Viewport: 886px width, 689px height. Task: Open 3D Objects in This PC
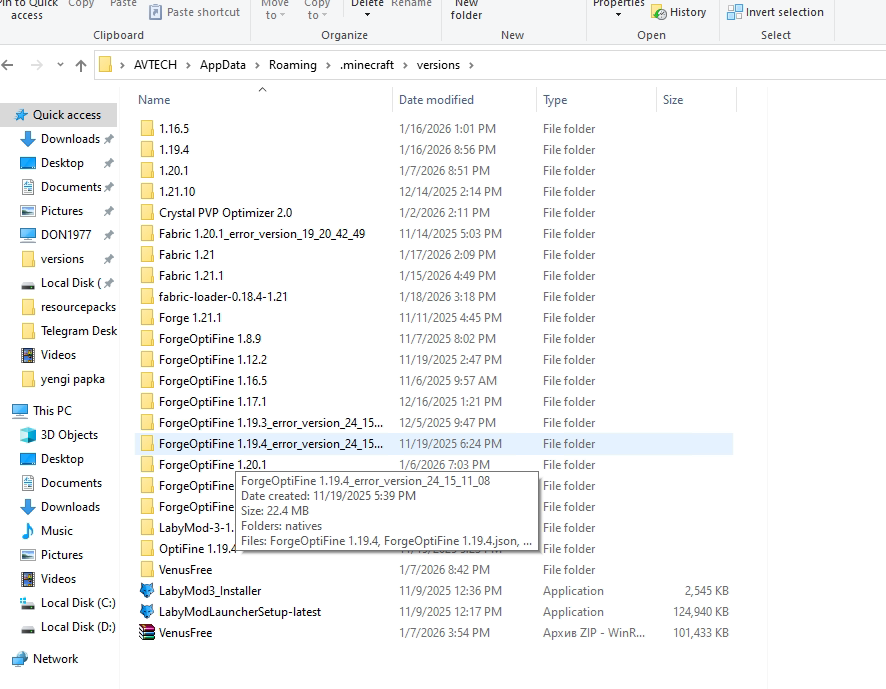[x=28, y=435]
